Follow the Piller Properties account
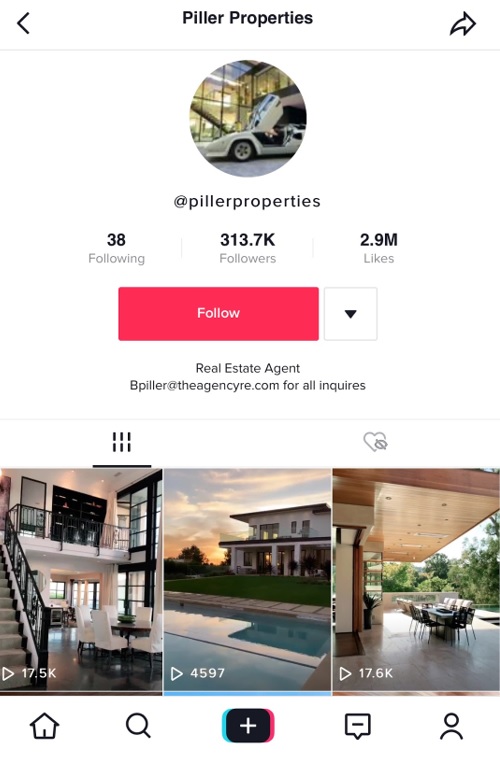 coord(218,314)
